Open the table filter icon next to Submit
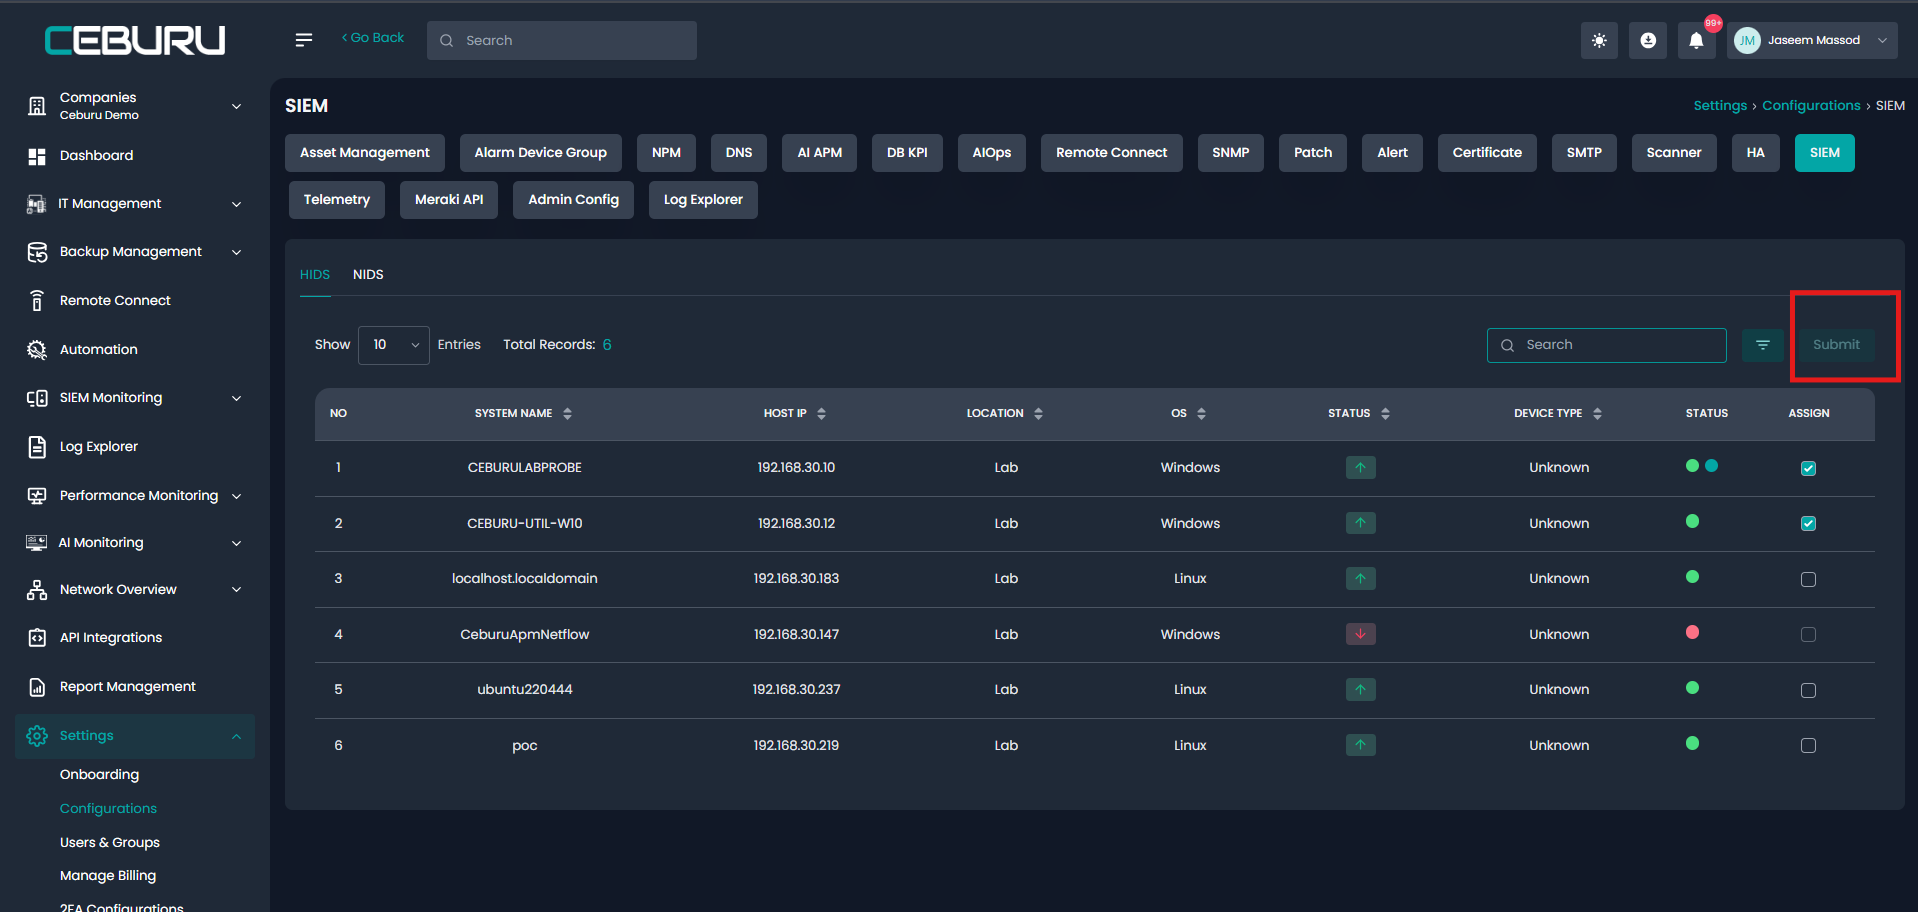This screenshot has height=912, width=1918. [1763, 345]
